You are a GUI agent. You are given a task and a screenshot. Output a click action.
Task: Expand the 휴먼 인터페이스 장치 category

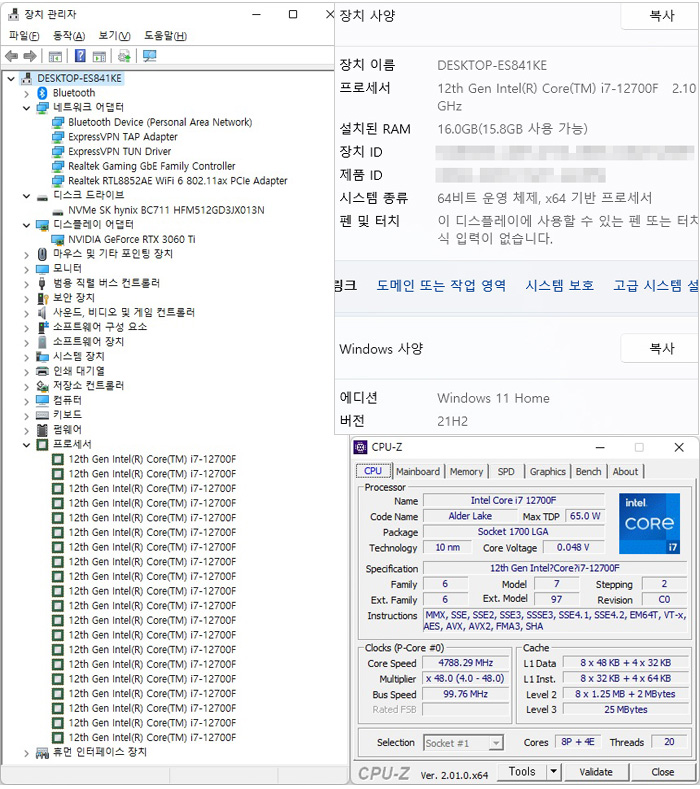[27, 753]
